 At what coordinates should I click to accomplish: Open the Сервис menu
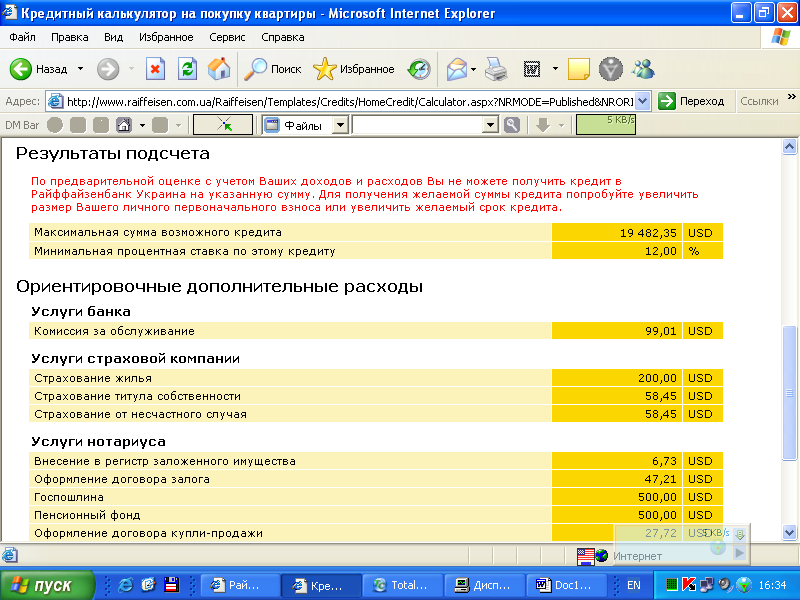[x=227, y=37]
